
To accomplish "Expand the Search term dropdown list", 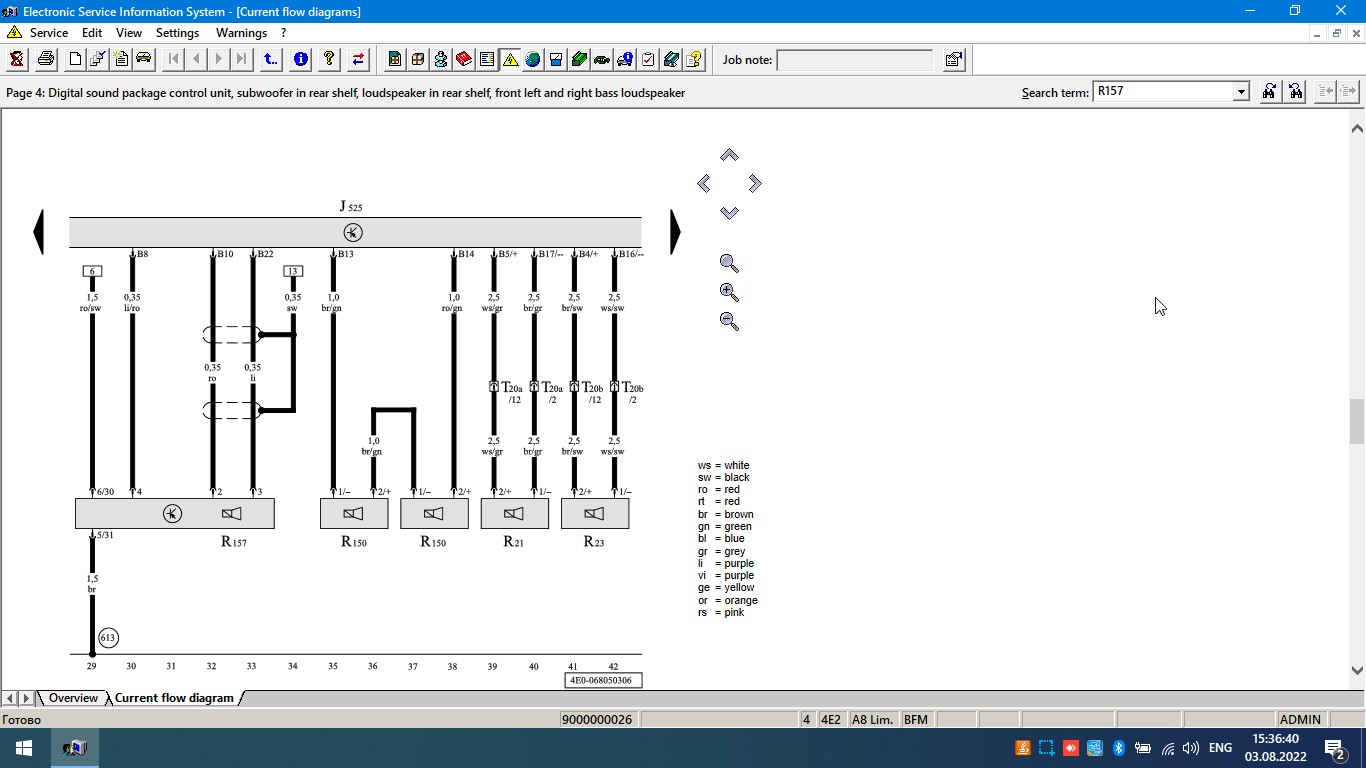I will (1241, 92).
